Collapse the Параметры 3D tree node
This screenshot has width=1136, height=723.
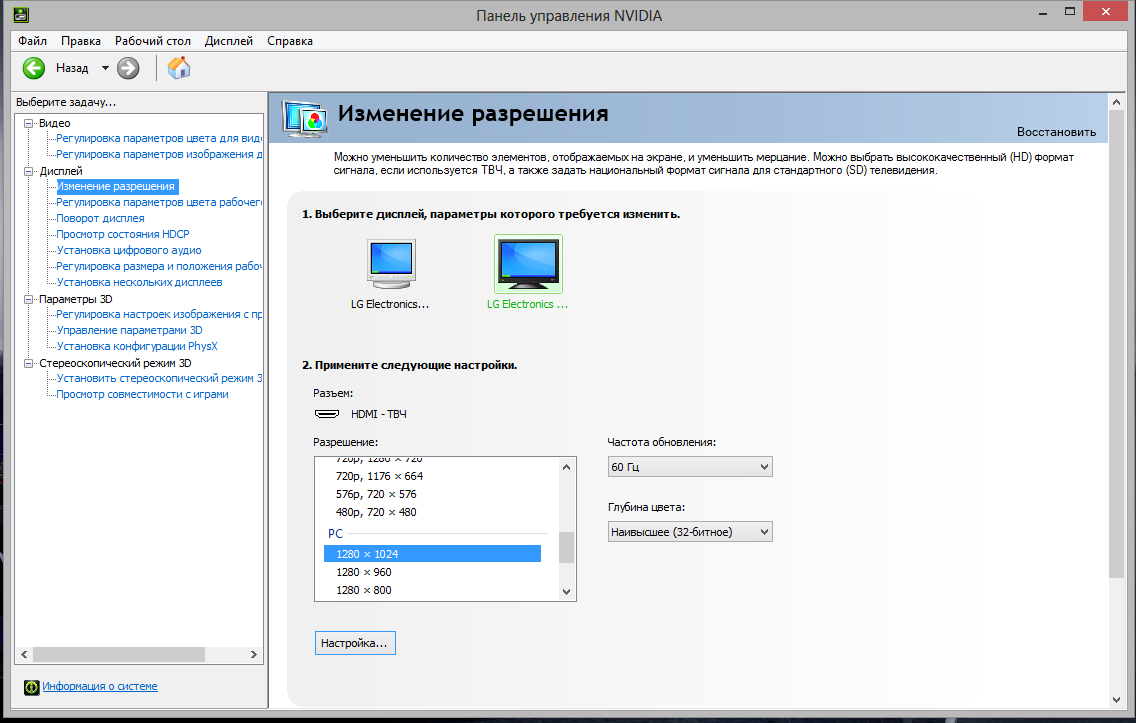click(28, 299)
